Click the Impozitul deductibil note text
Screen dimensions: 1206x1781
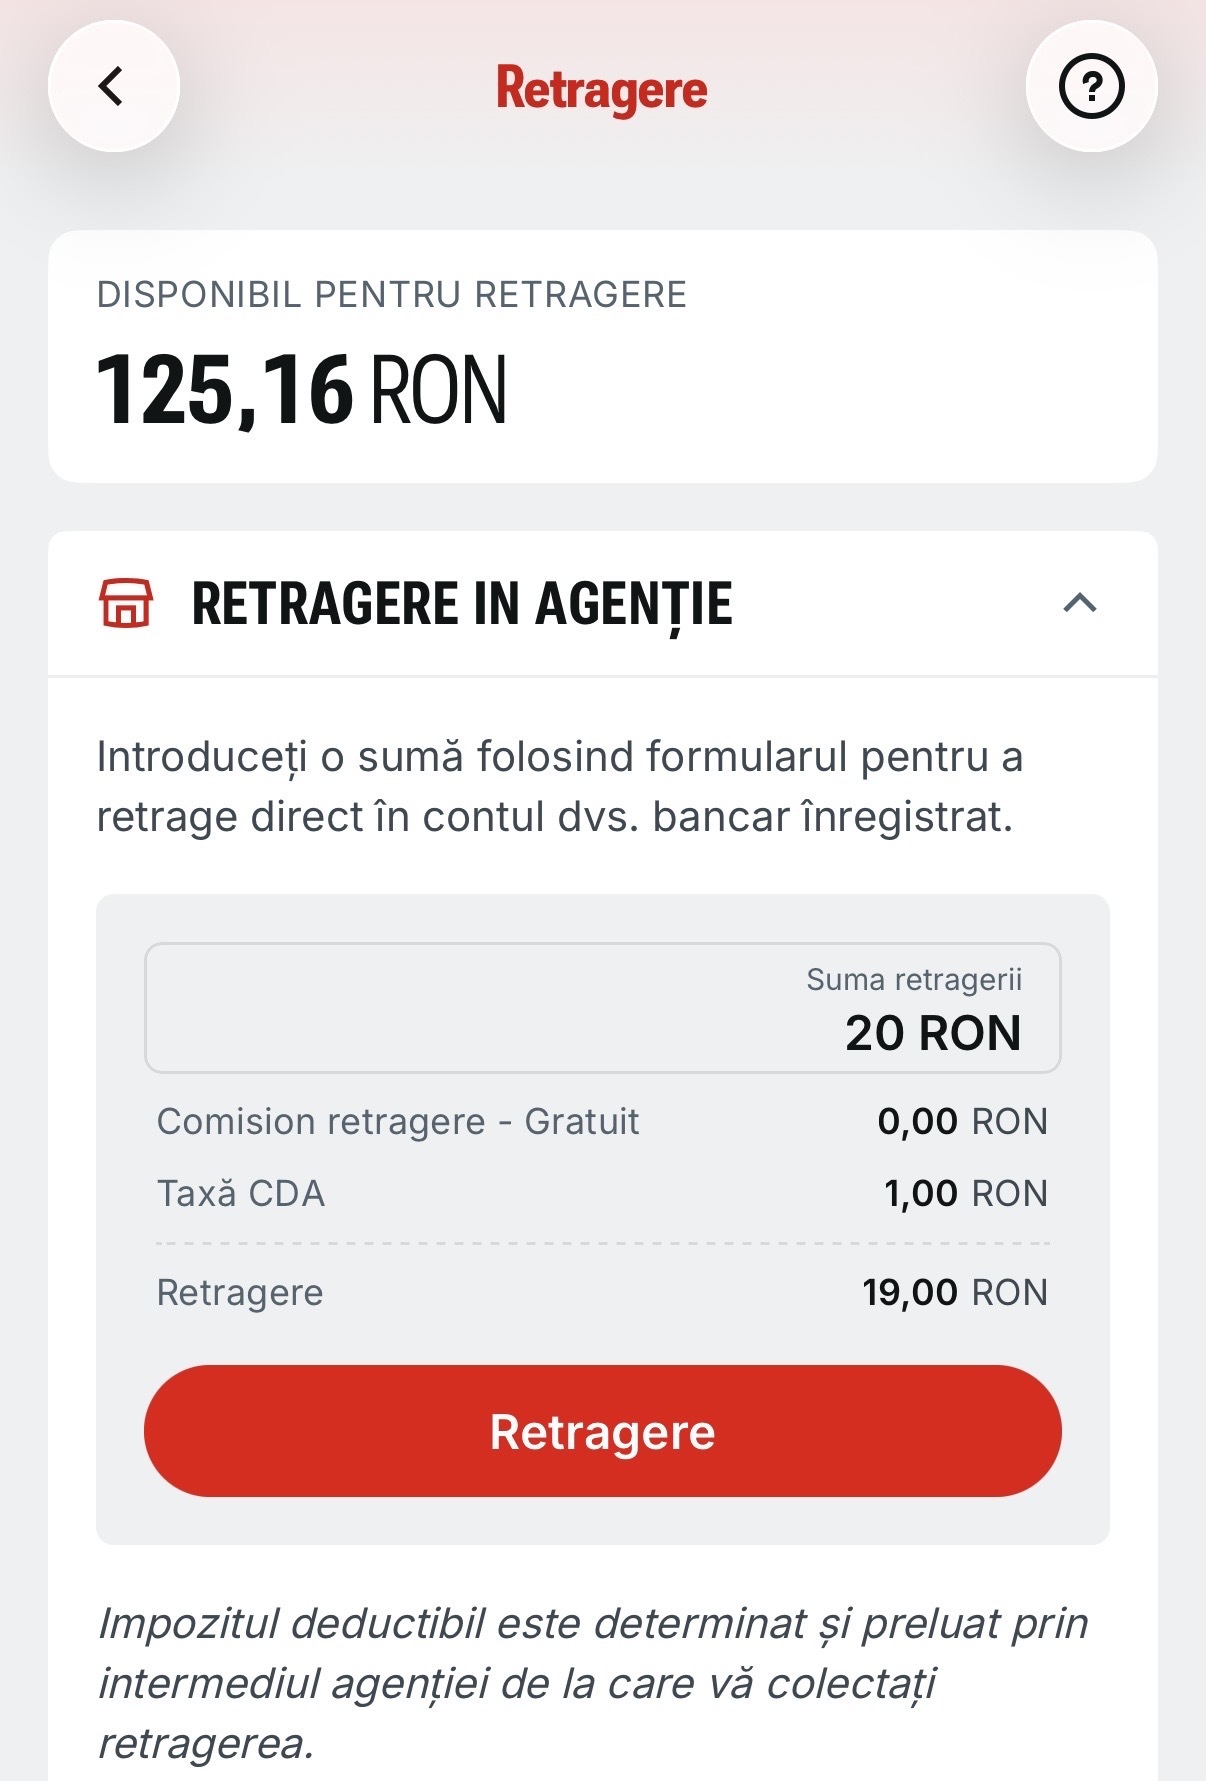coord(592,1683)
